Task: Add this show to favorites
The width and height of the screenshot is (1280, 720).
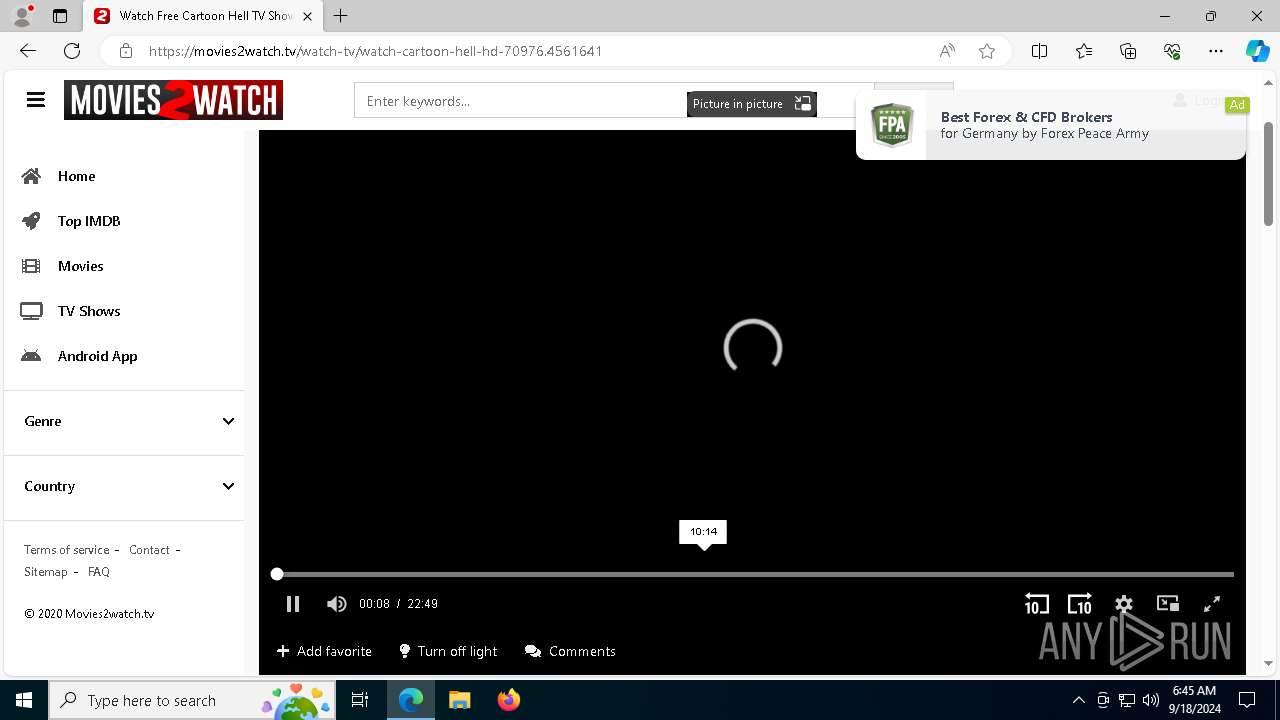Action: 324,651
